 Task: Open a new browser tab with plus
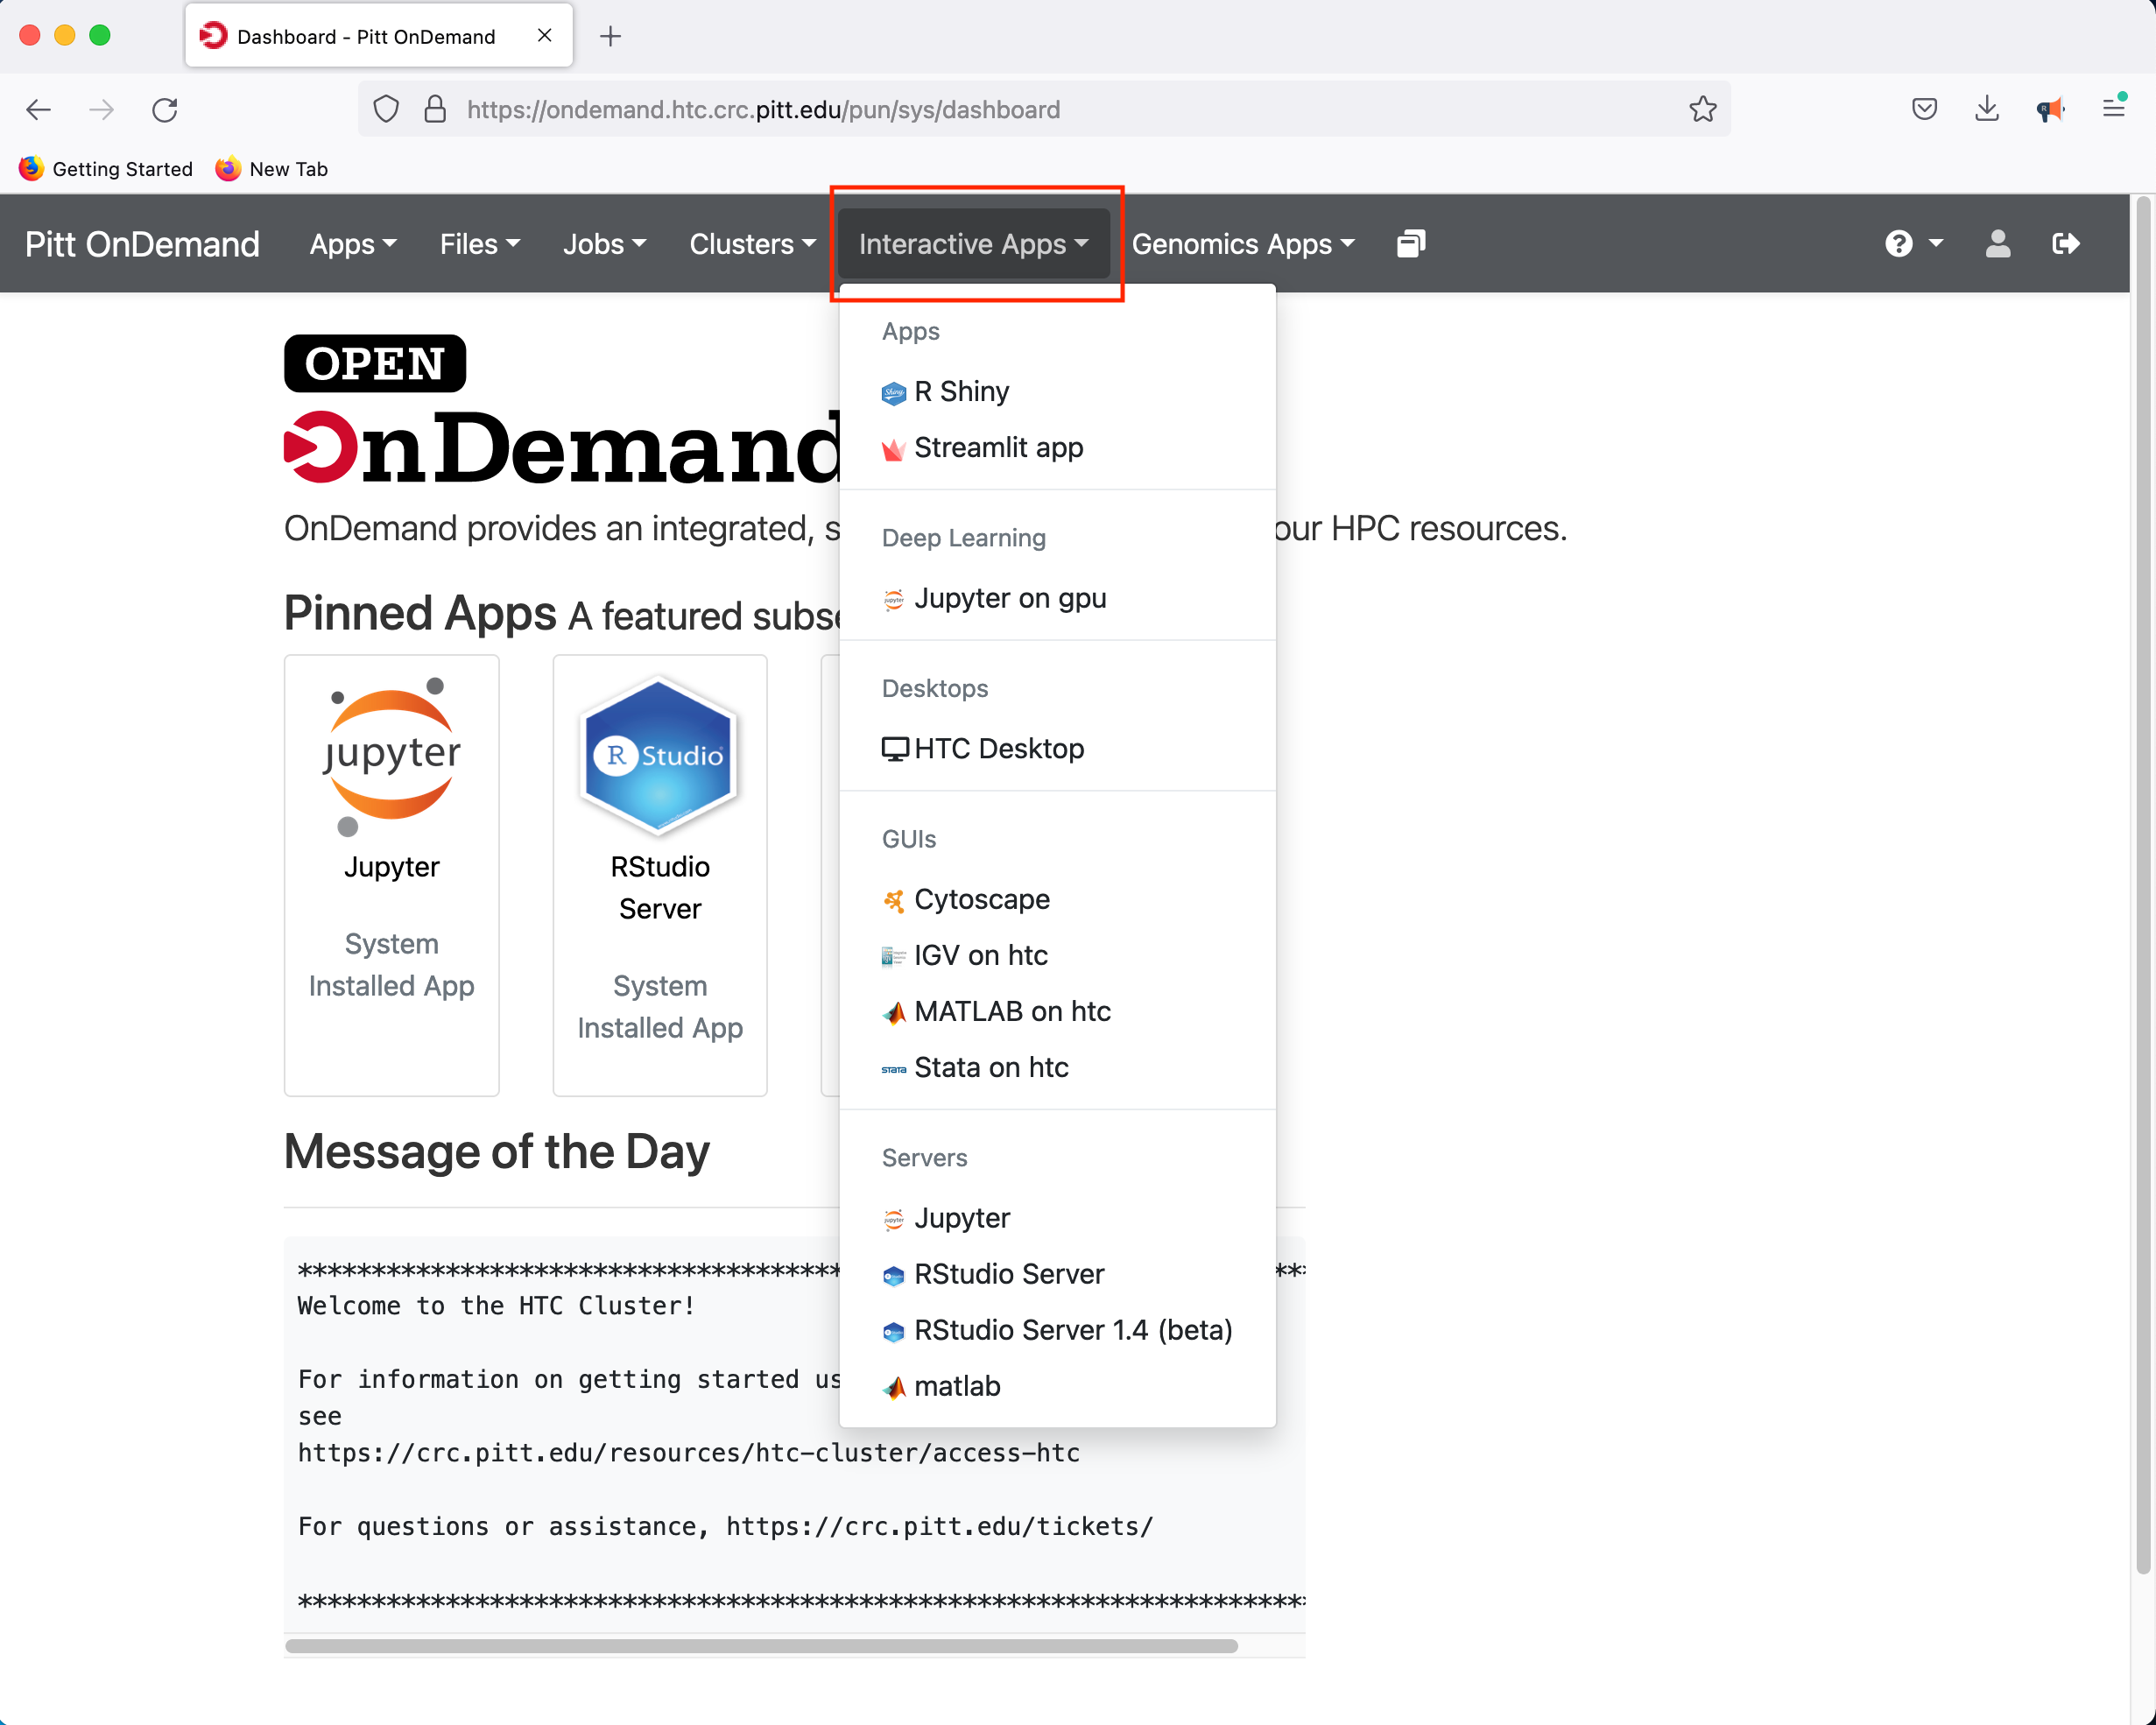610,37
